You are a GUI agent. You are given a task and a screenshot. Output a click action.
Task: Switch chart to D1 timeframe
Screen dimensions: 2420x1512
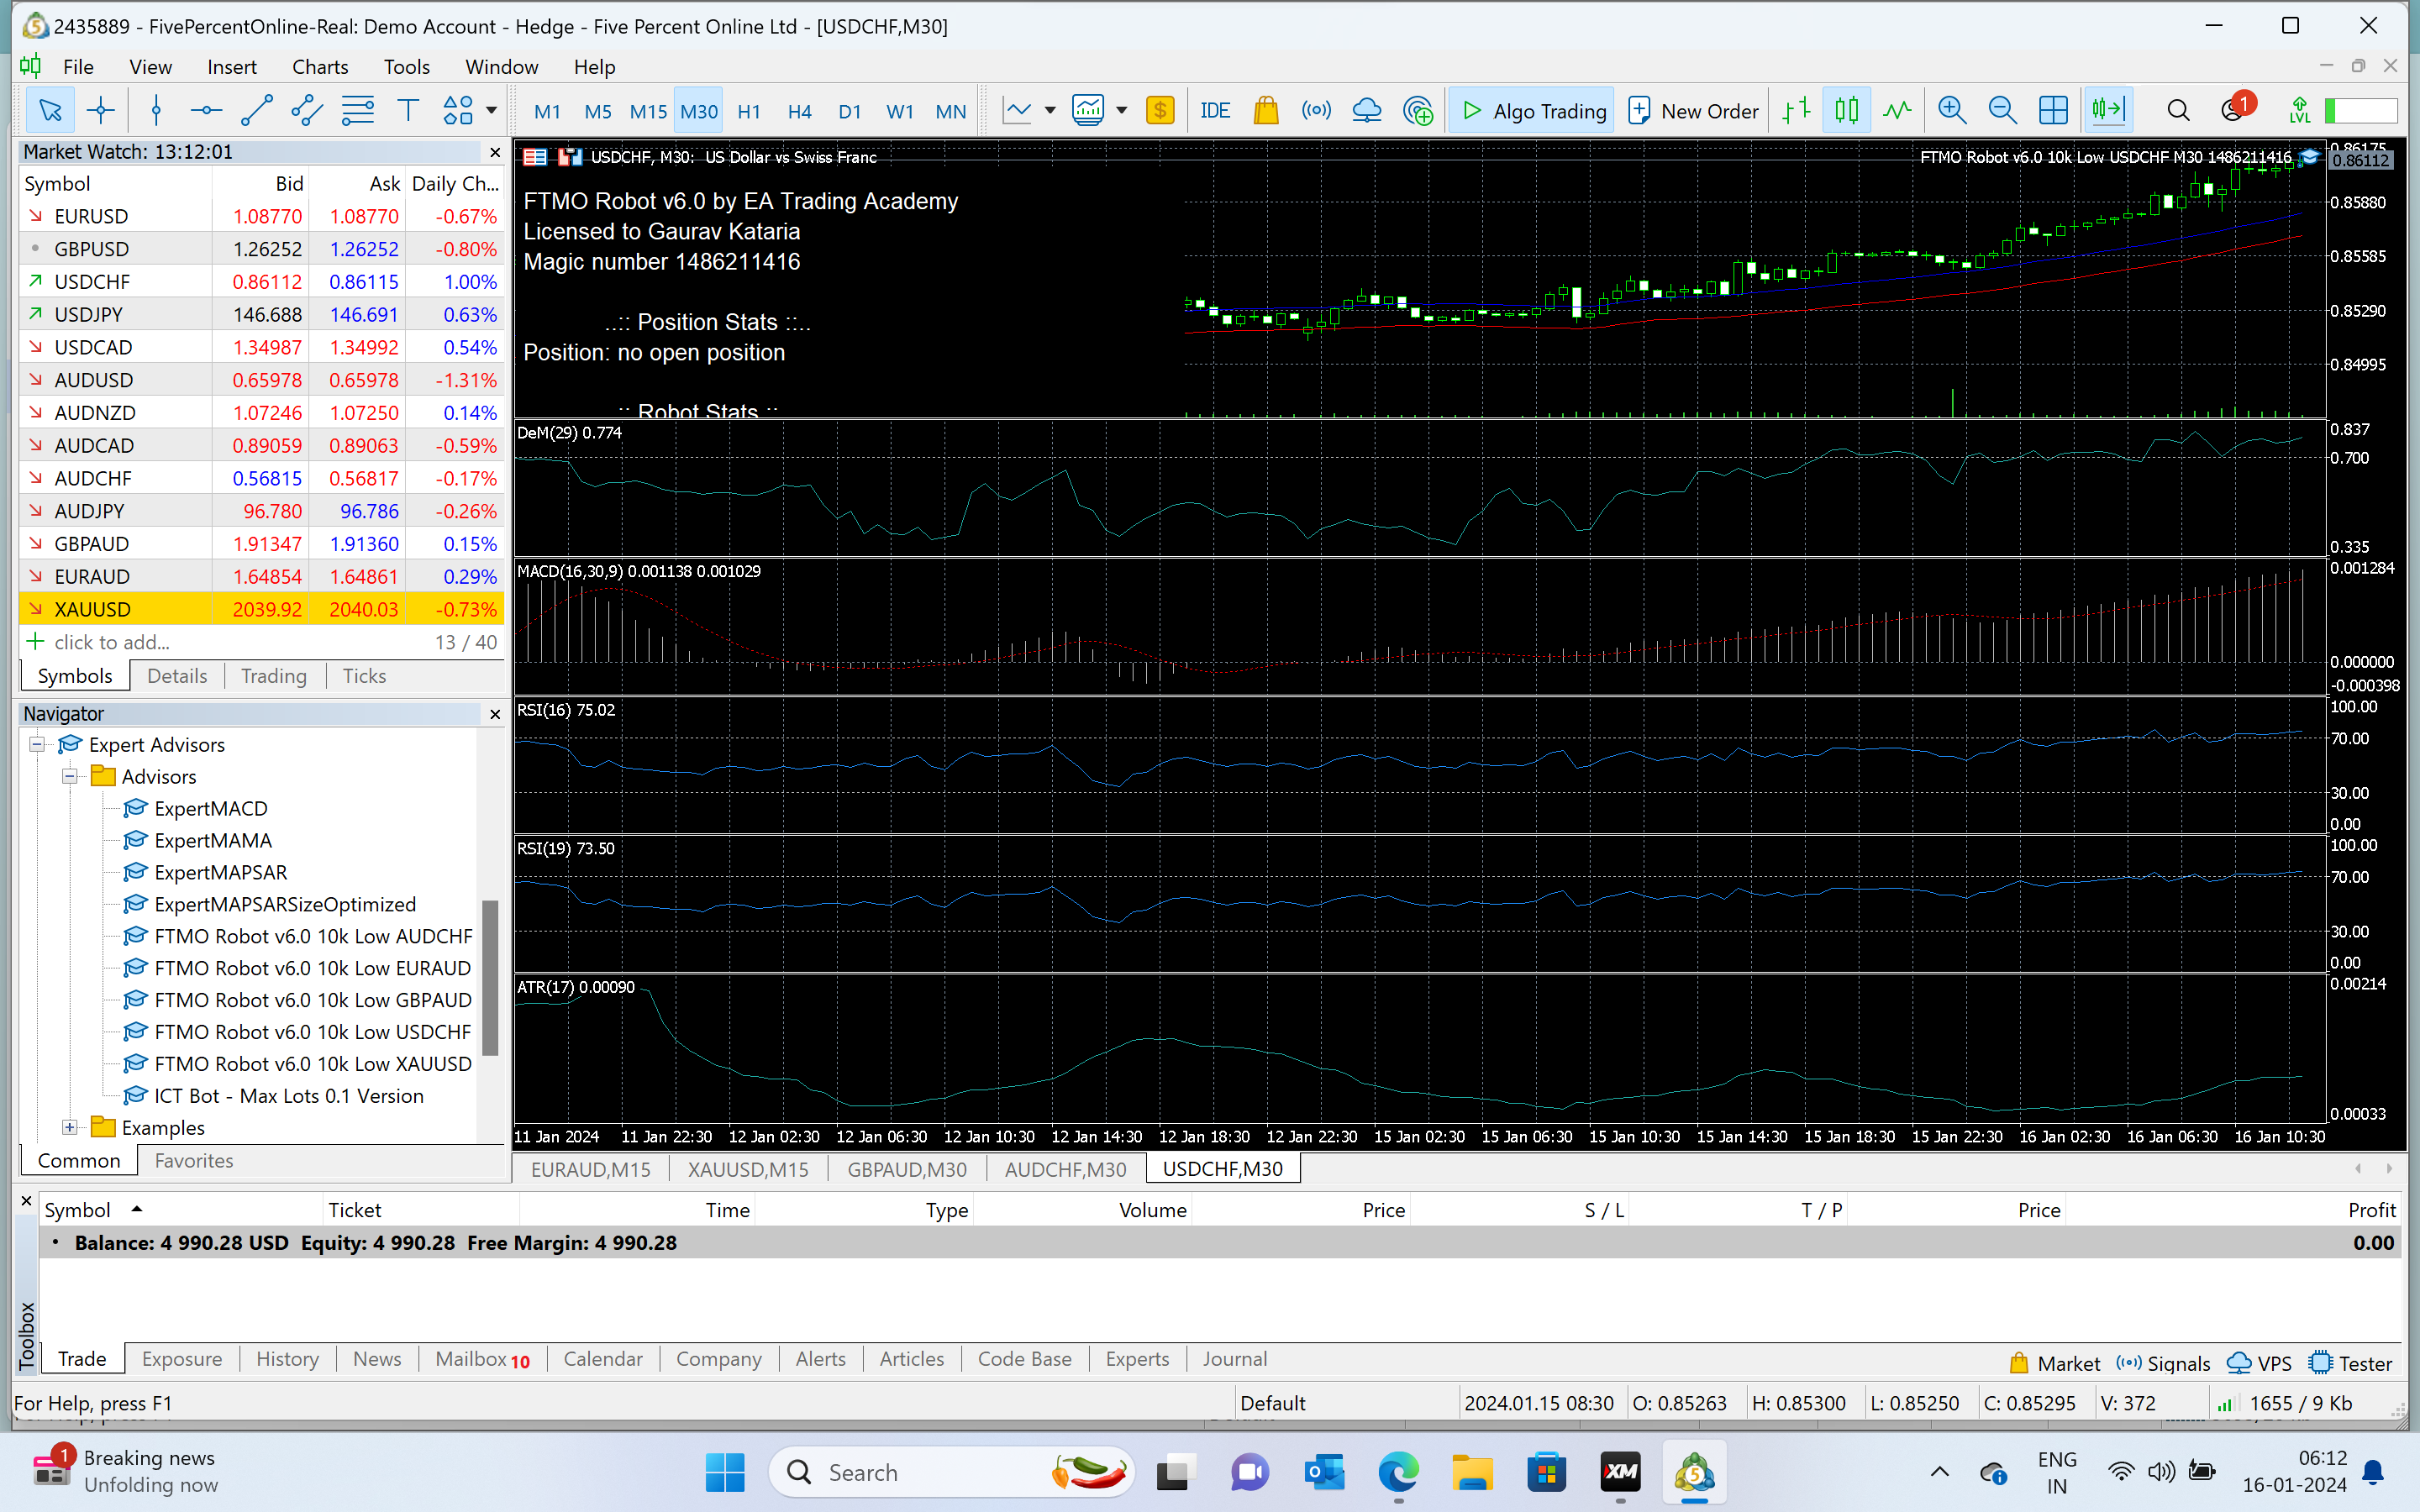[850, 111]
